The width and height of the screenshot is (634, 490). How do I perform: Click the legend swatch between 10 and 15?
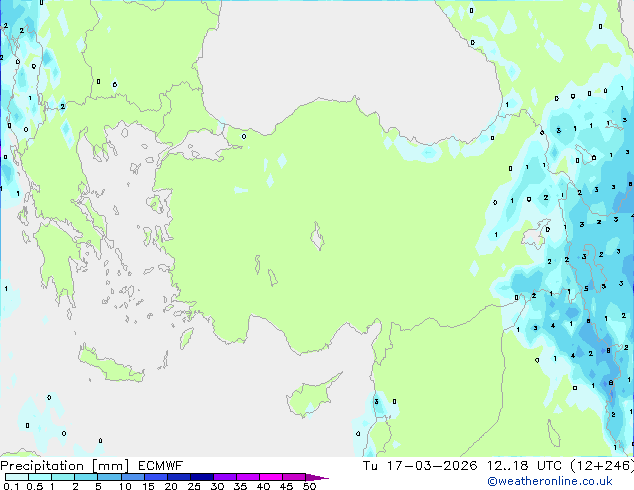pyautogui.click(x=132, y=477)
